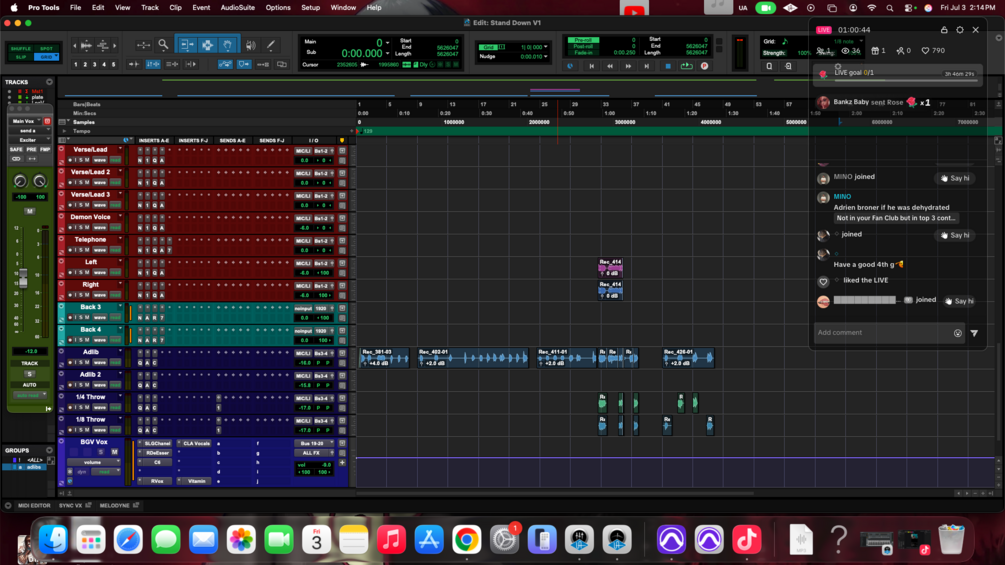Click the Go to End transport button

[647, 66]
